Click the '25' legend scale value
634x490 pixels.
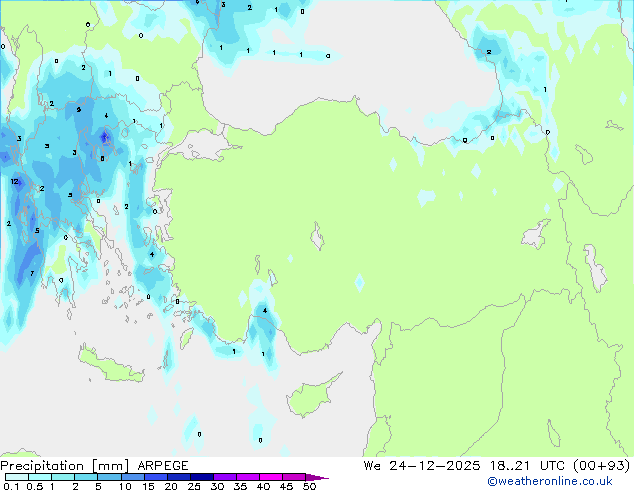[x=194, y=486]
